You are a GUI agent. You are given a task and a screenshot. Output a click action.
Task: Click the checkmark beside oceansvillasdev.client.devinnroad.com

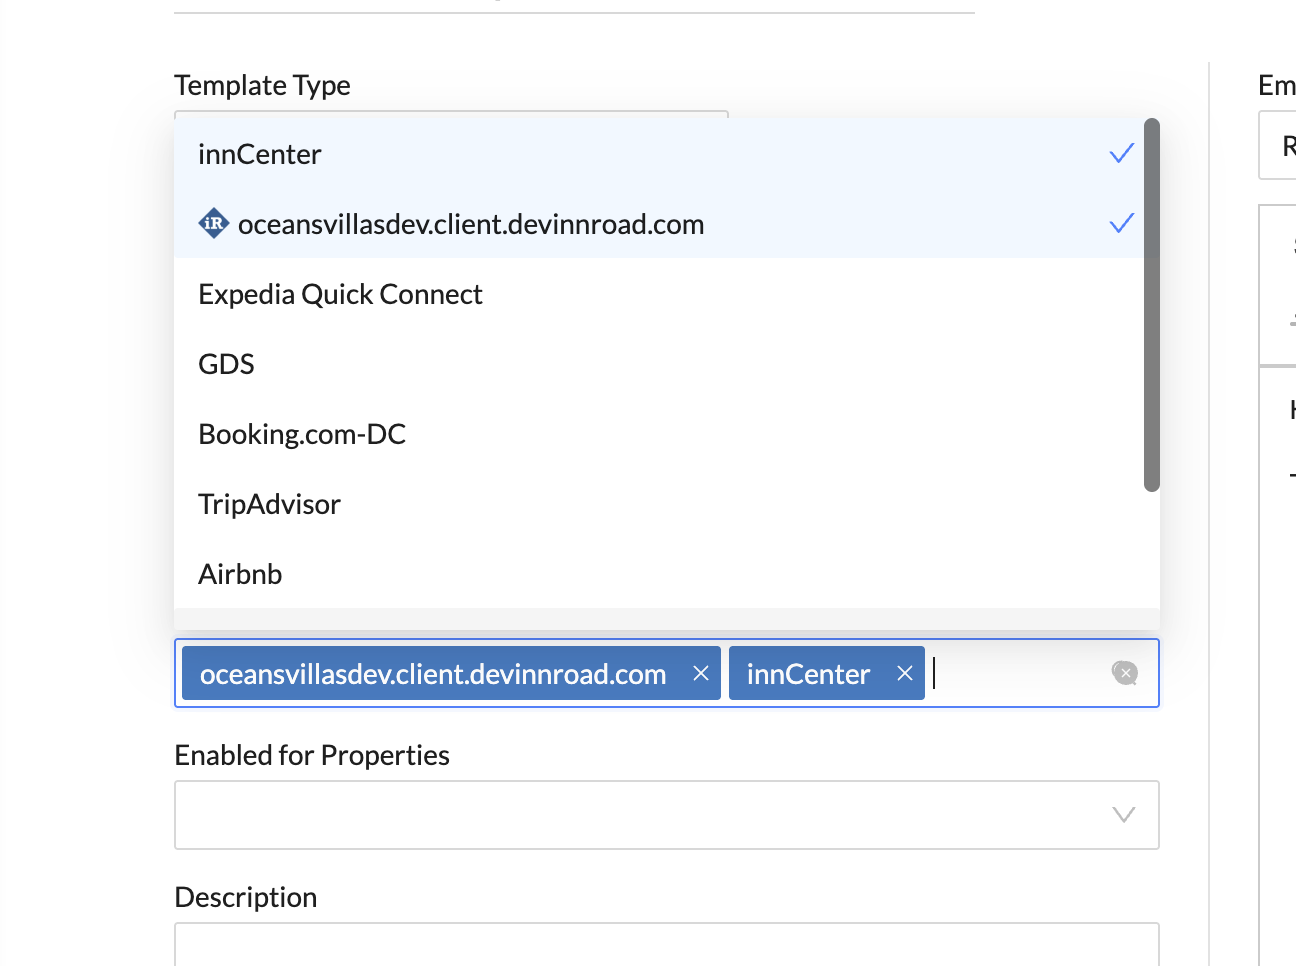(1122, 223)
